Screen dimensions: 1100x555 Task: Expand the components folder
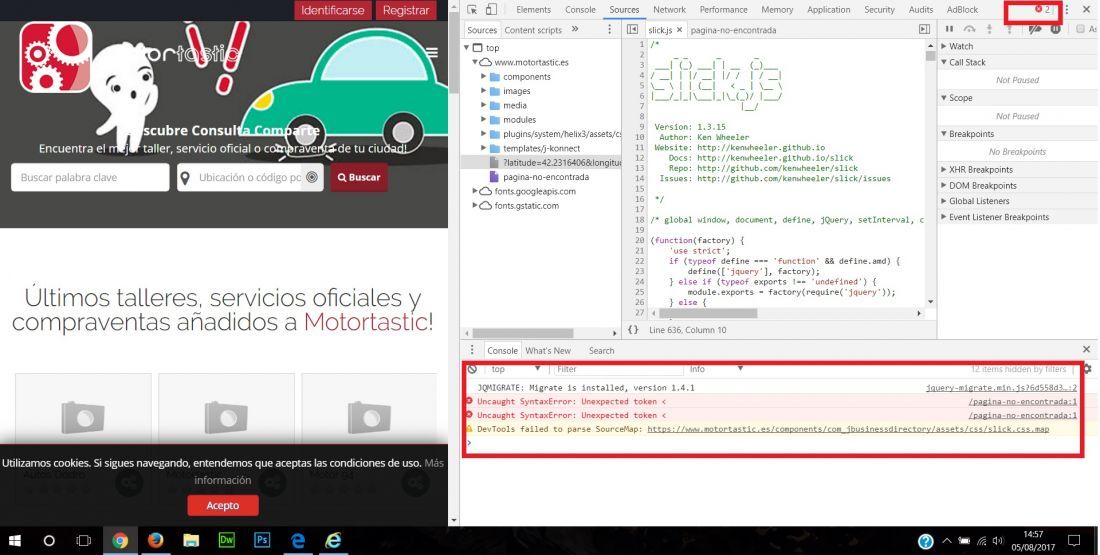point(483,76)
